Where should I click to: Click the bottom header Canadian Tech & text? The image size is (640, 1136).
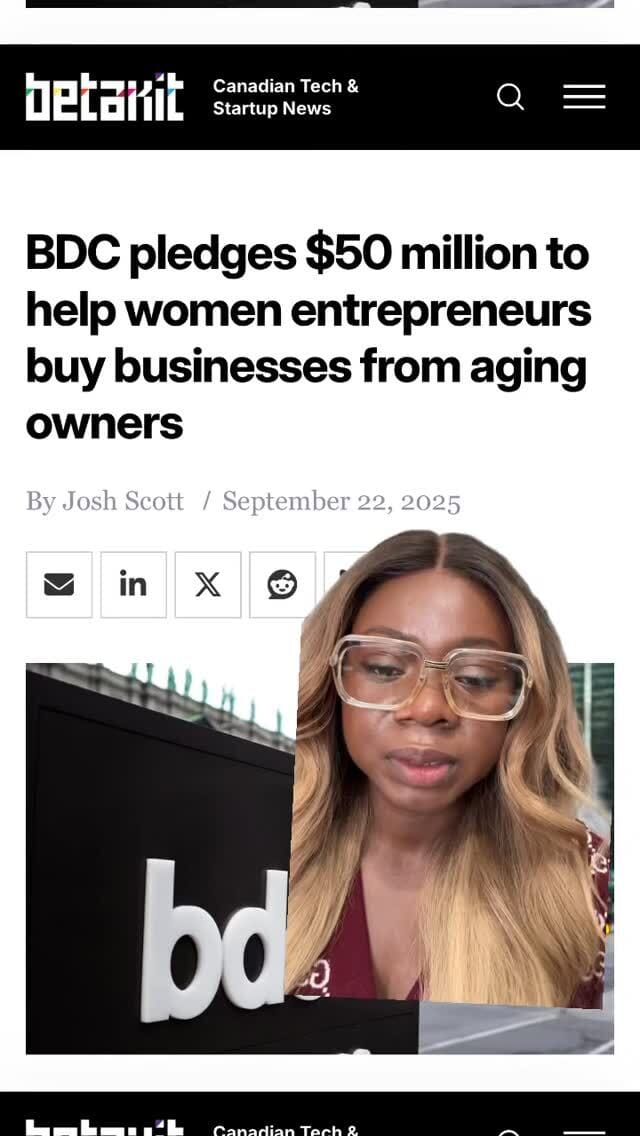286,1129
